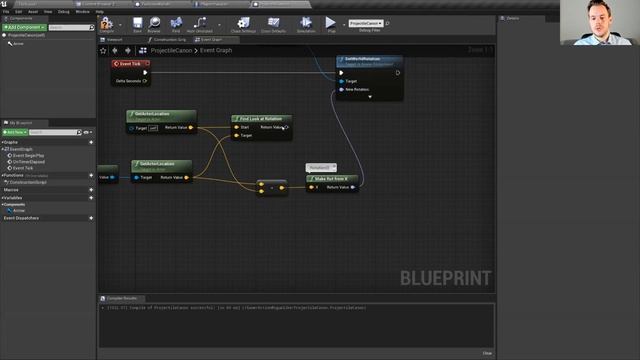The image size is (640, 360).
Task: Click the subtract node output pin
Action: 282,188
